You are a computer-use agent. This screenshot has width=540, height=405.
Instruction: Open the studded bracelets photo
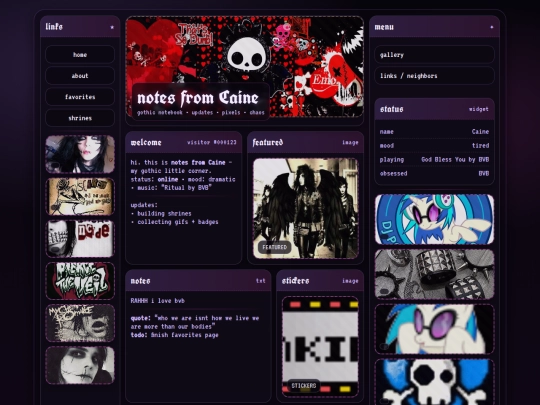coord(434,274)
